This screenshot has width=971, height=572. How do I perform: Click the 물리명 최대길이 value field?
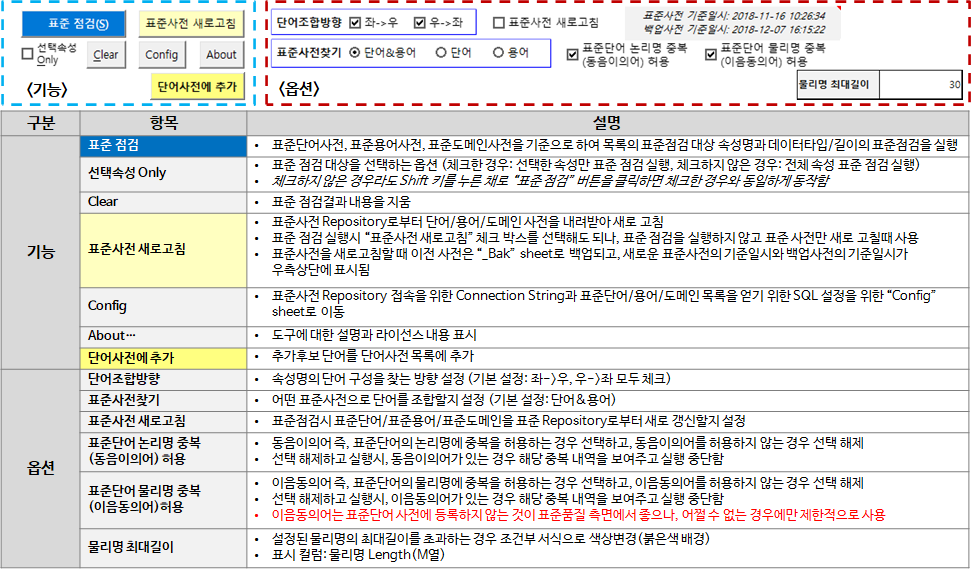(920, 85)
